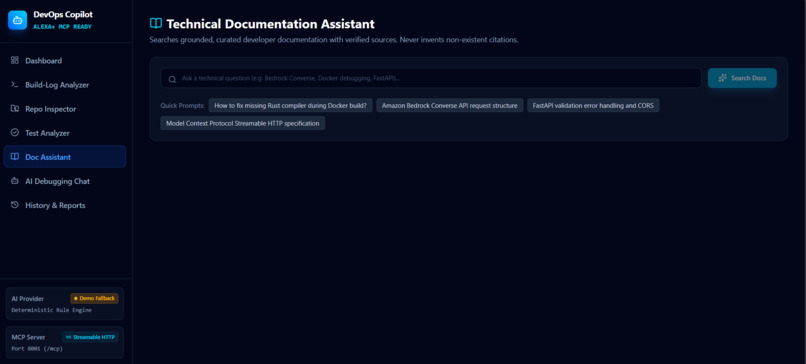Viewport: 806px width, 364px height.
Task: Click the Streamable HTTP badge
Action: pos(90,337)
